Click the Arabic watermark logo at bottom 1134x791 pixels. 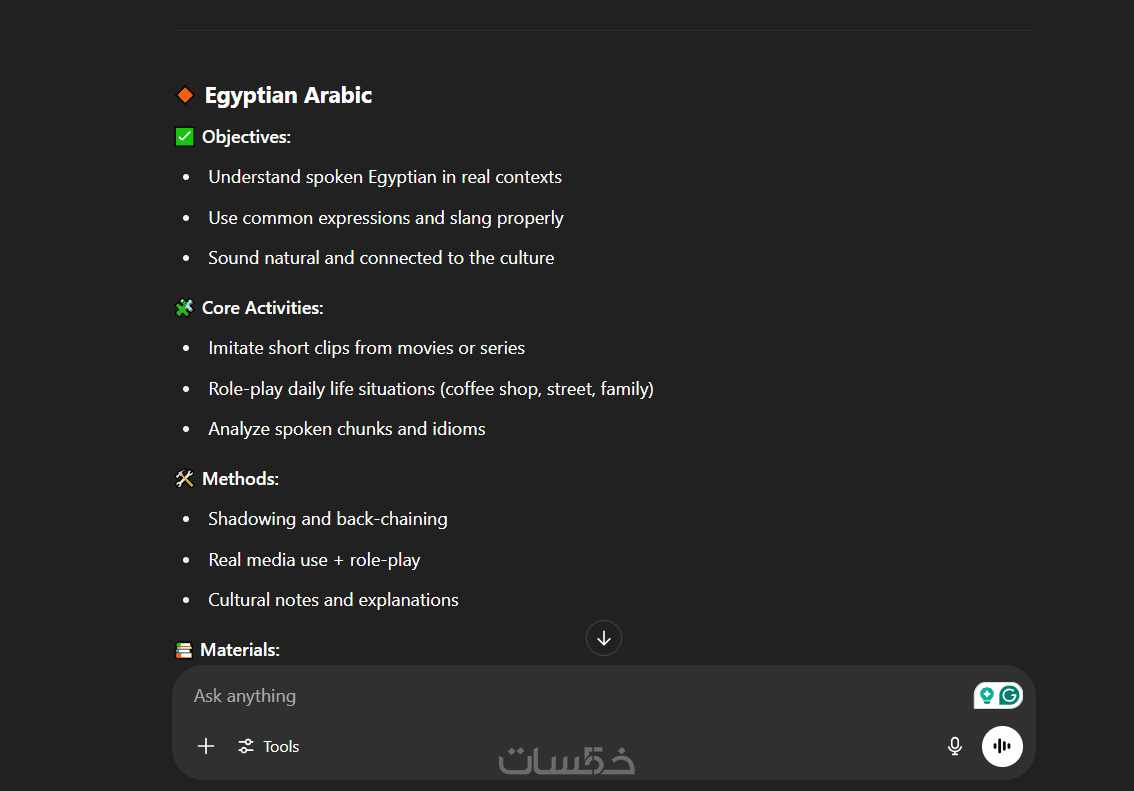(x=567, y=760)
